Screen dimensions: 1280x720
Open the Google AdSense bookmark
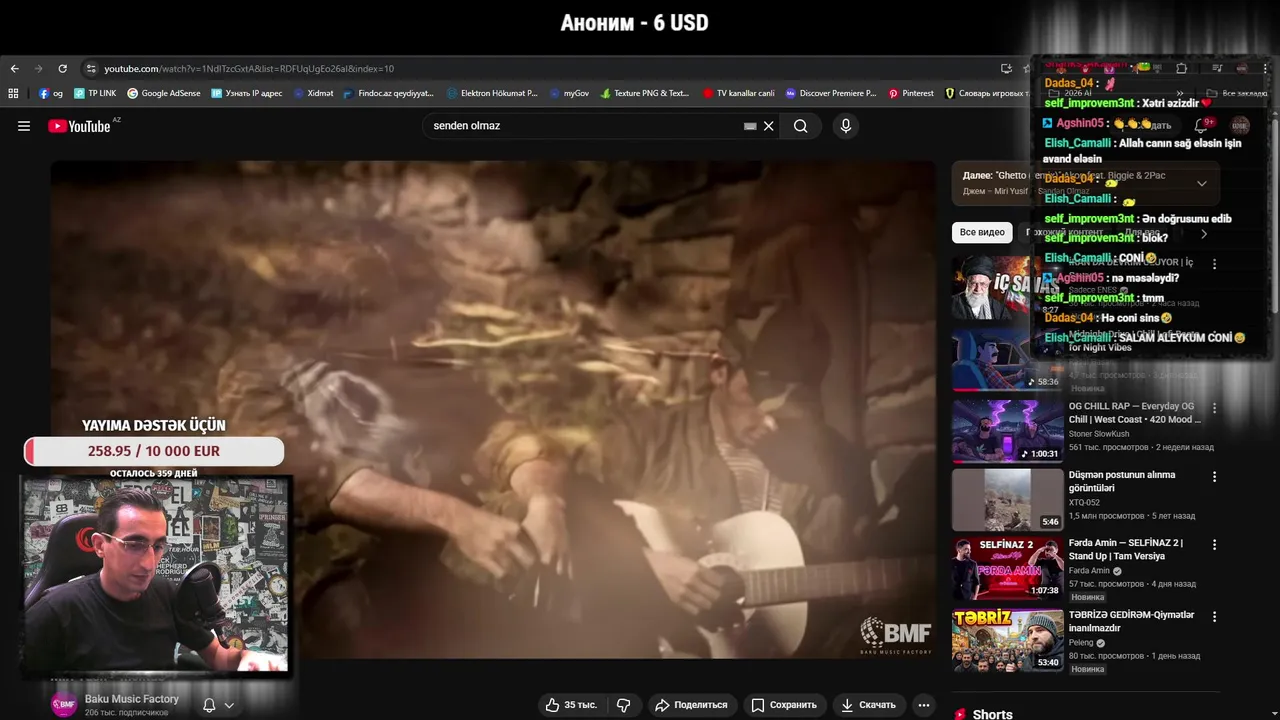tap(164, 93)
